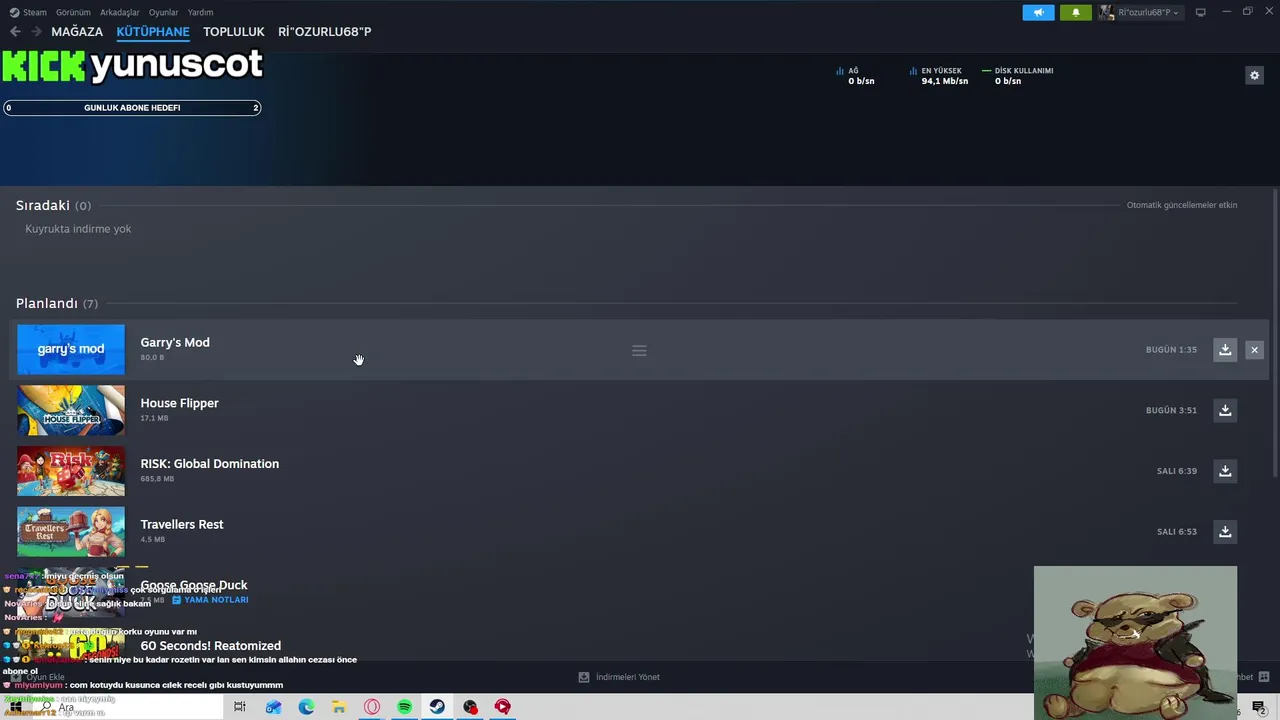Open Microsoft Edge from the taskbar

[x=306, y=707]
